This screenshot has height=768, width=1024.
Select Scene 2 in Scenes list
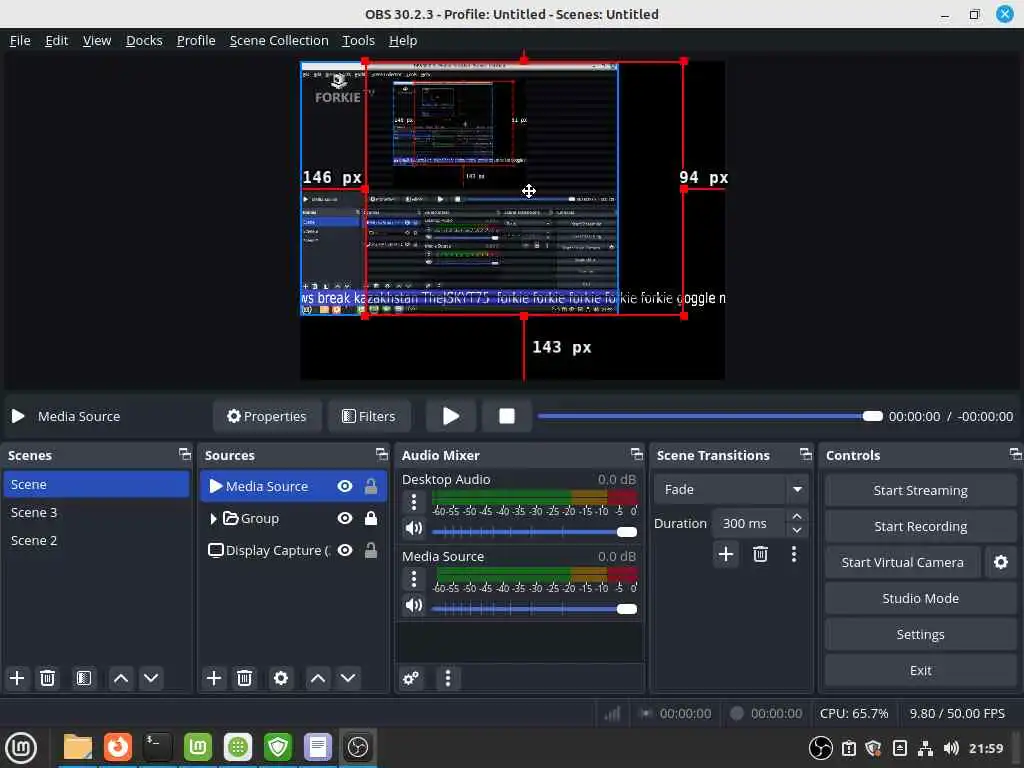(97, 540)
